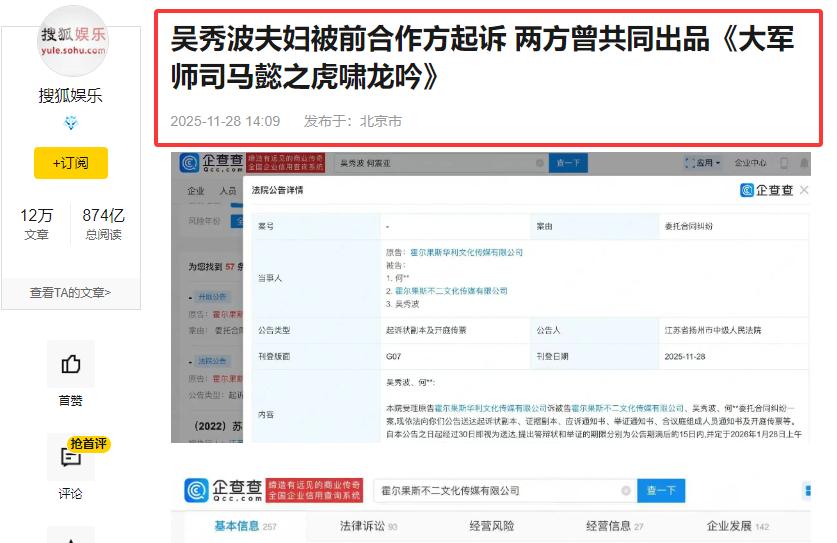
Task: Open the first 企查查 court notice screenshot
Action: (491, 297)
